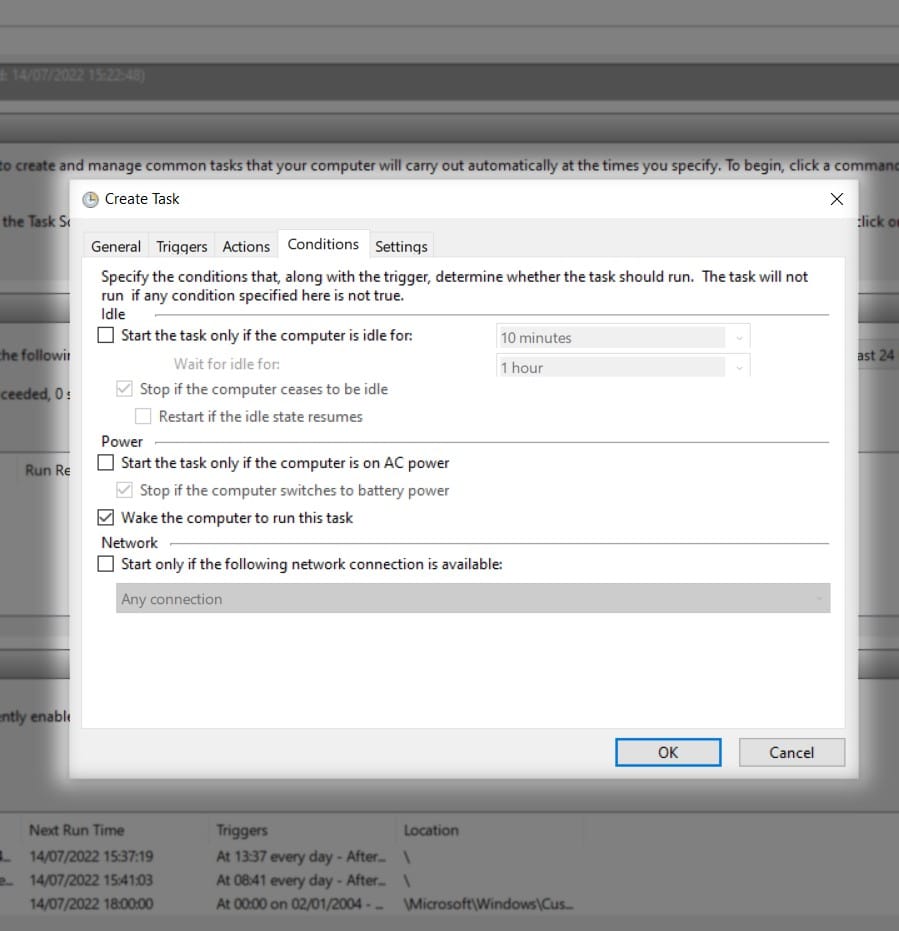Confirm the task with OK
This screenshot has width=899, height=931.
668,752
